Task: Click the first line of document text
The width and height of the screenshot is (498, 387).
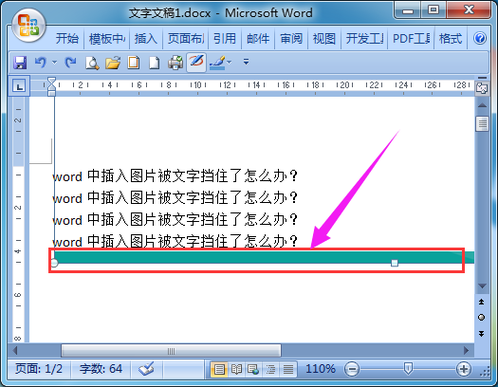Action: [175, 176]
